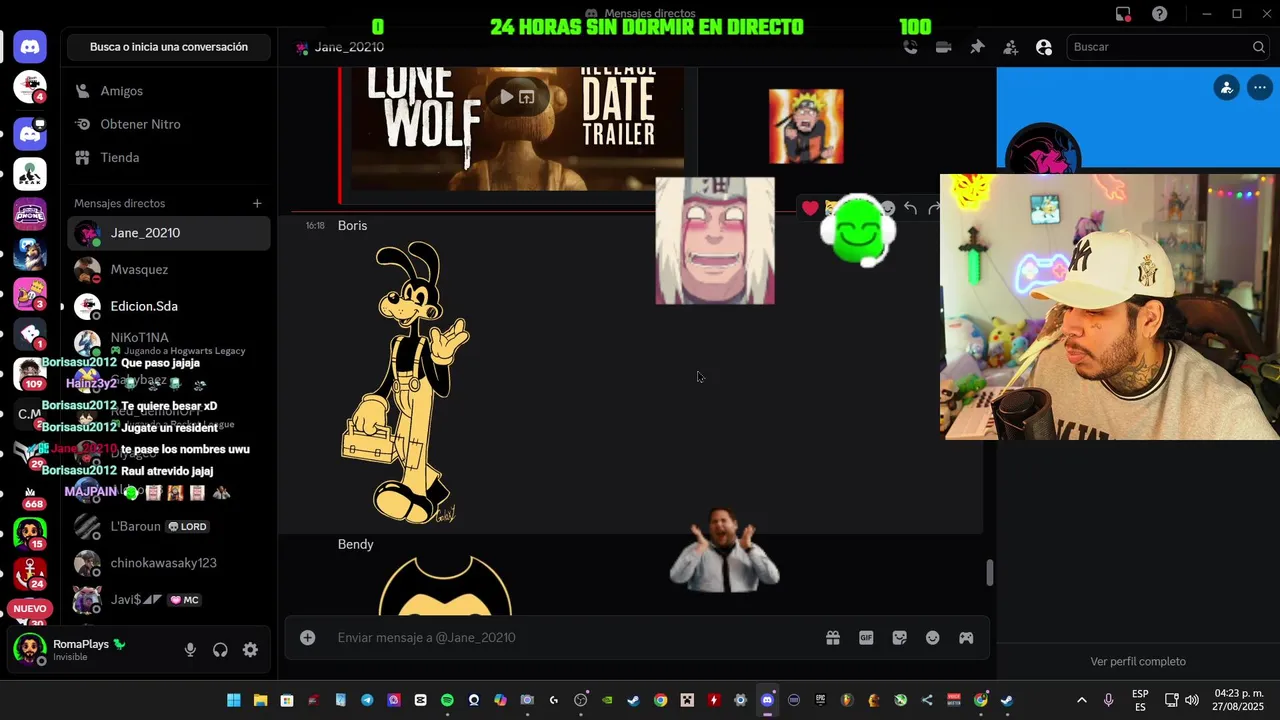Image resolution: width=1280 pixels, height=720 pixels.
Task: Open the emoji picker
Action: tap(933, 638)
